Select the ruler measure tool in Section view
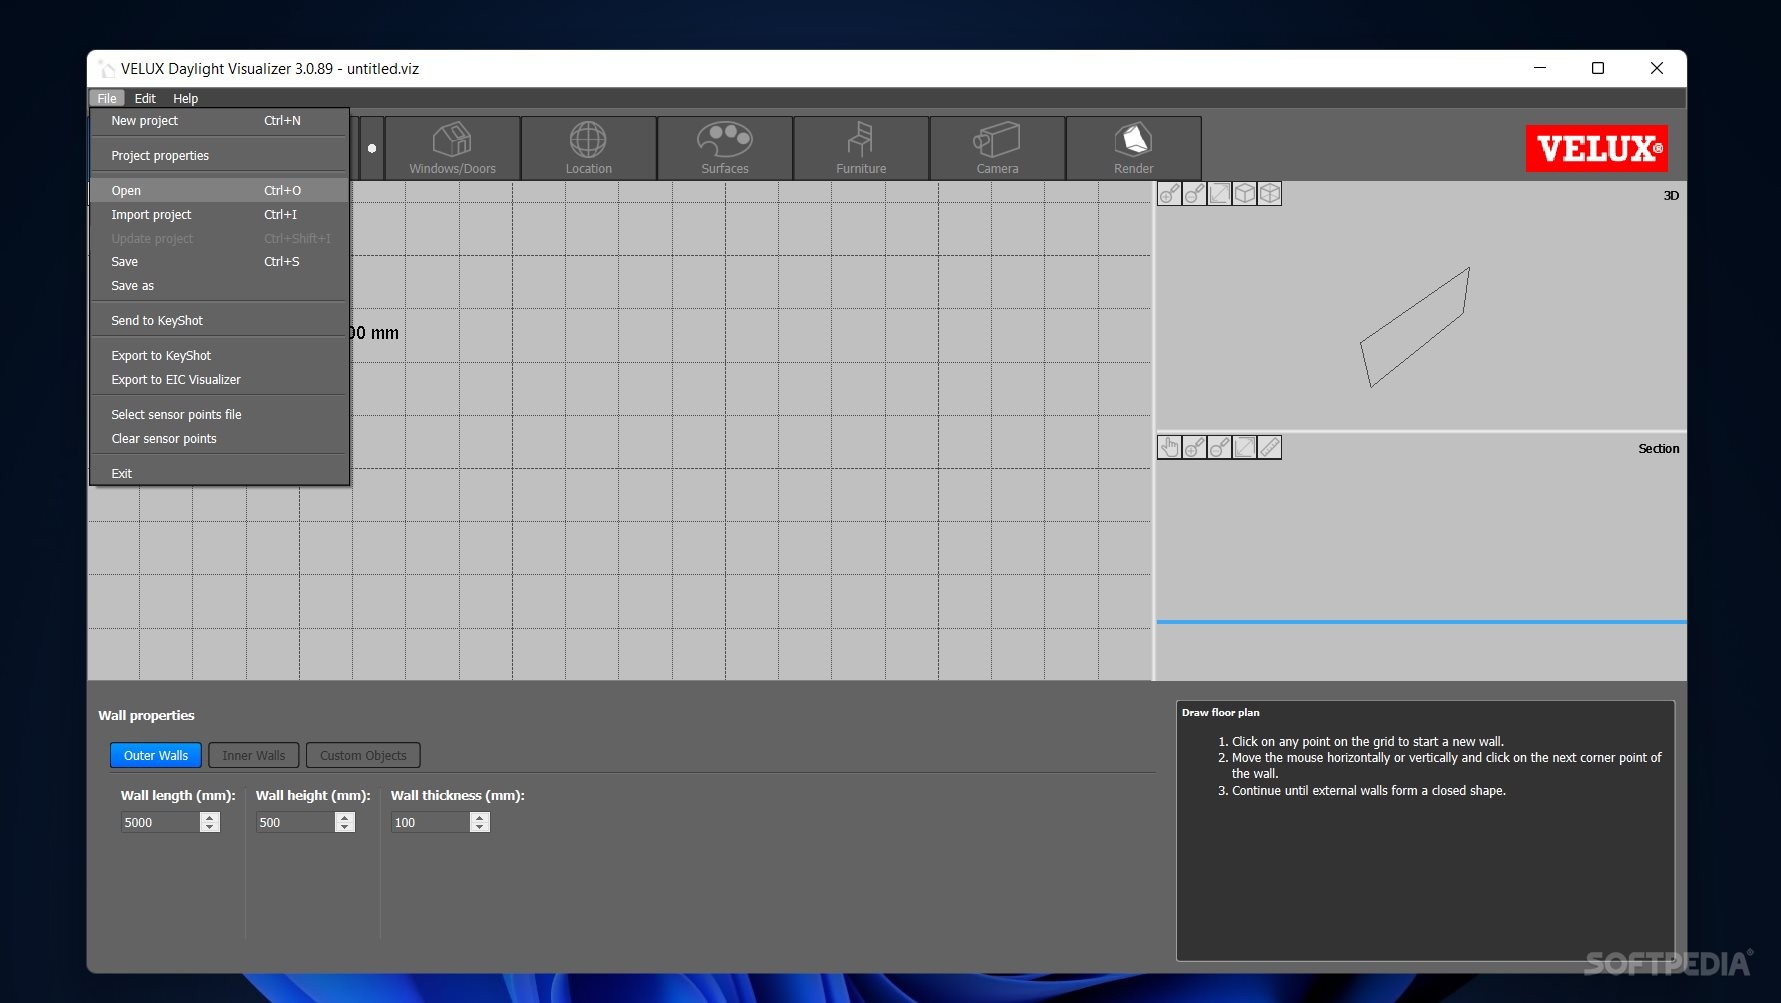Screen dimensions: 1781x1003 (x=1269, y=447)
